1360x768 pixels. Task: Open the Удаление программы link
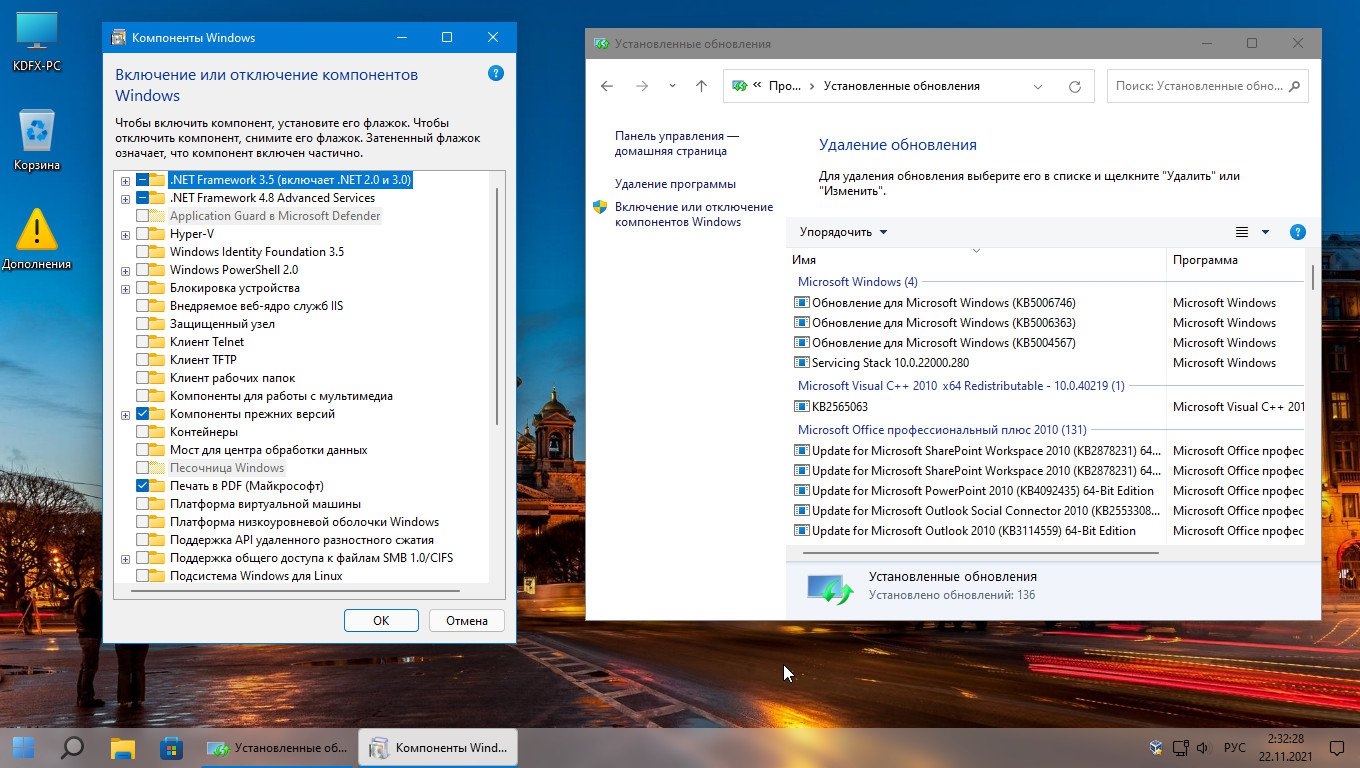(x=675, y=184)
